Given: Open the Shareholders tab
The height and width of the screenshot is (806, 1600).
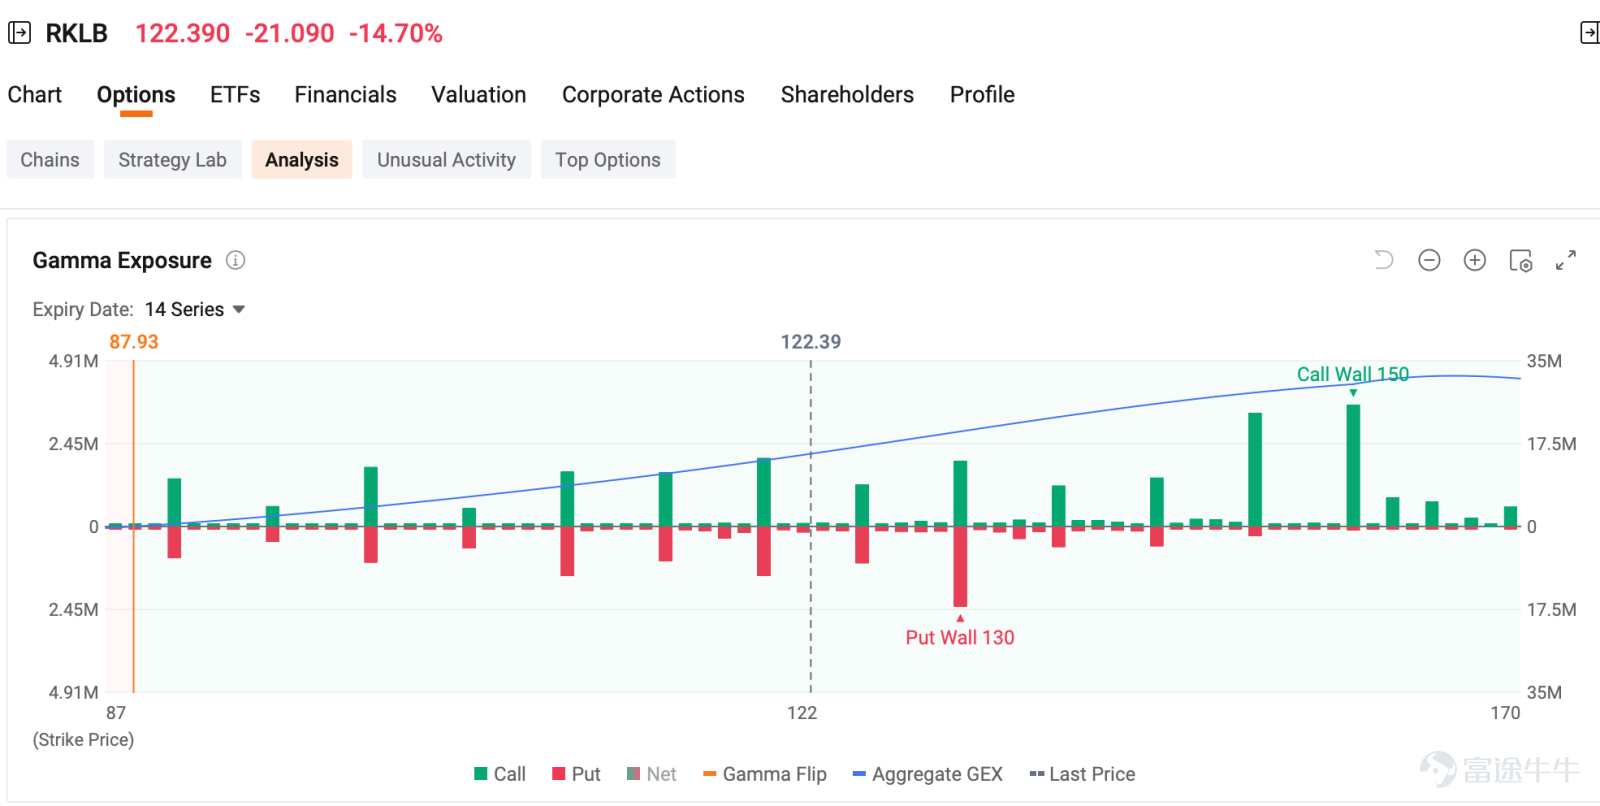Looking at the screenshot, I should [x=847, y=95].
